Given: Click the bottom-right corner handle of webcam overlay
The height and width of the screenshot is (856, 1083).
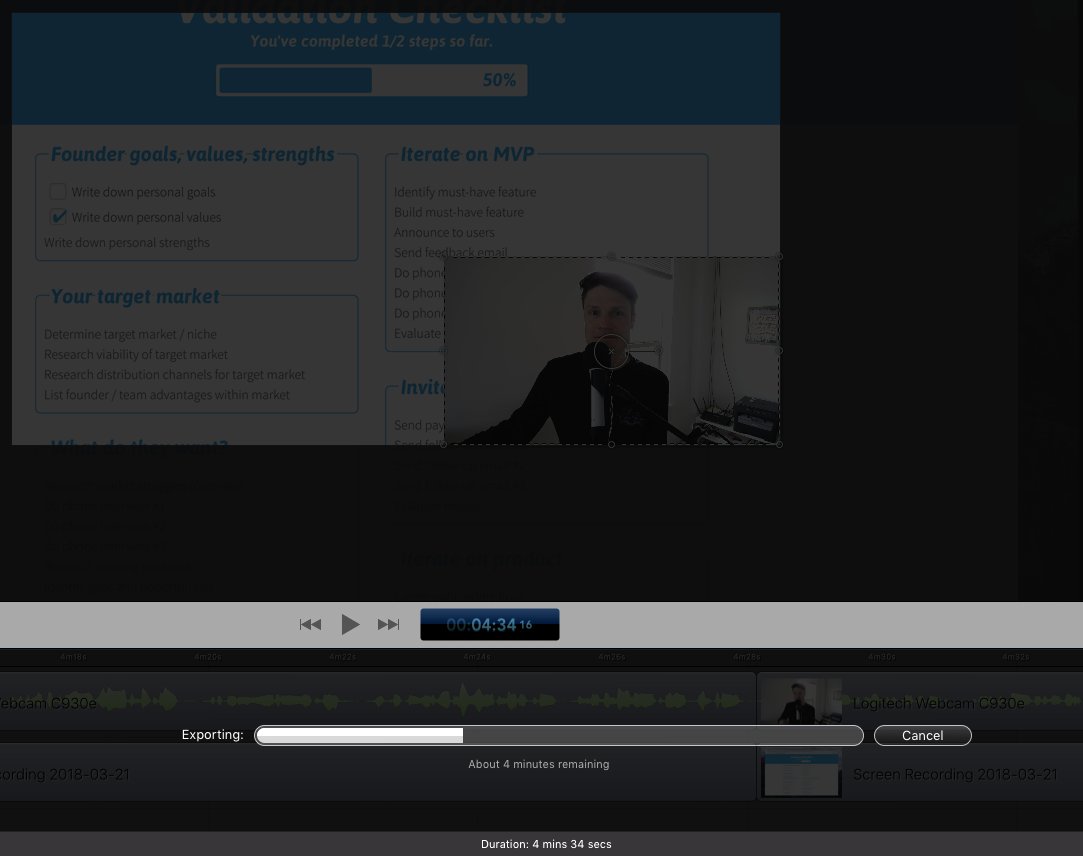Looking at the screenshot, I should click(779, 444).
